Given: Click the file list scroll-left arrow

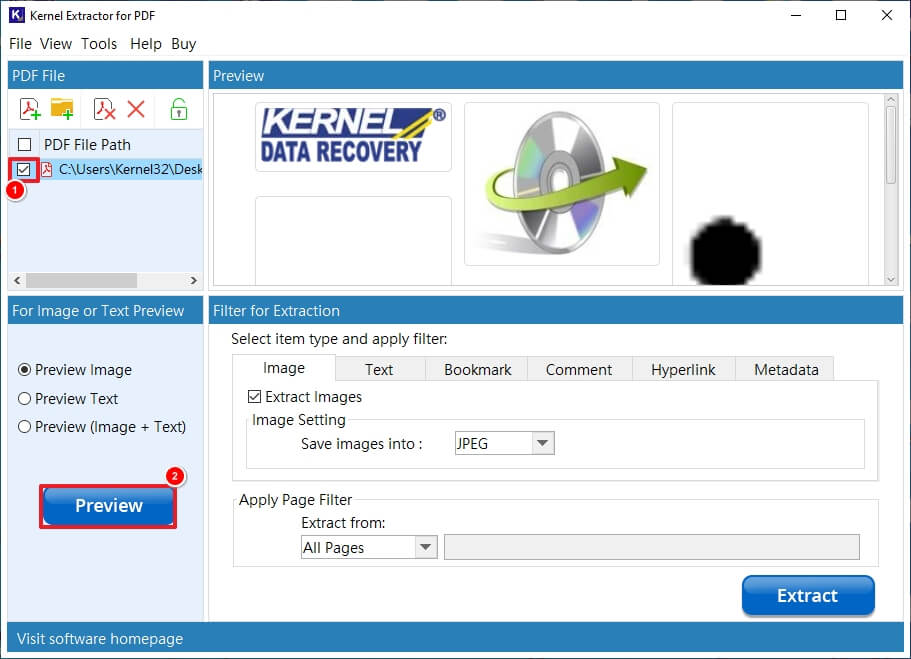Looking at the screenshot, I should click(17, 281).
